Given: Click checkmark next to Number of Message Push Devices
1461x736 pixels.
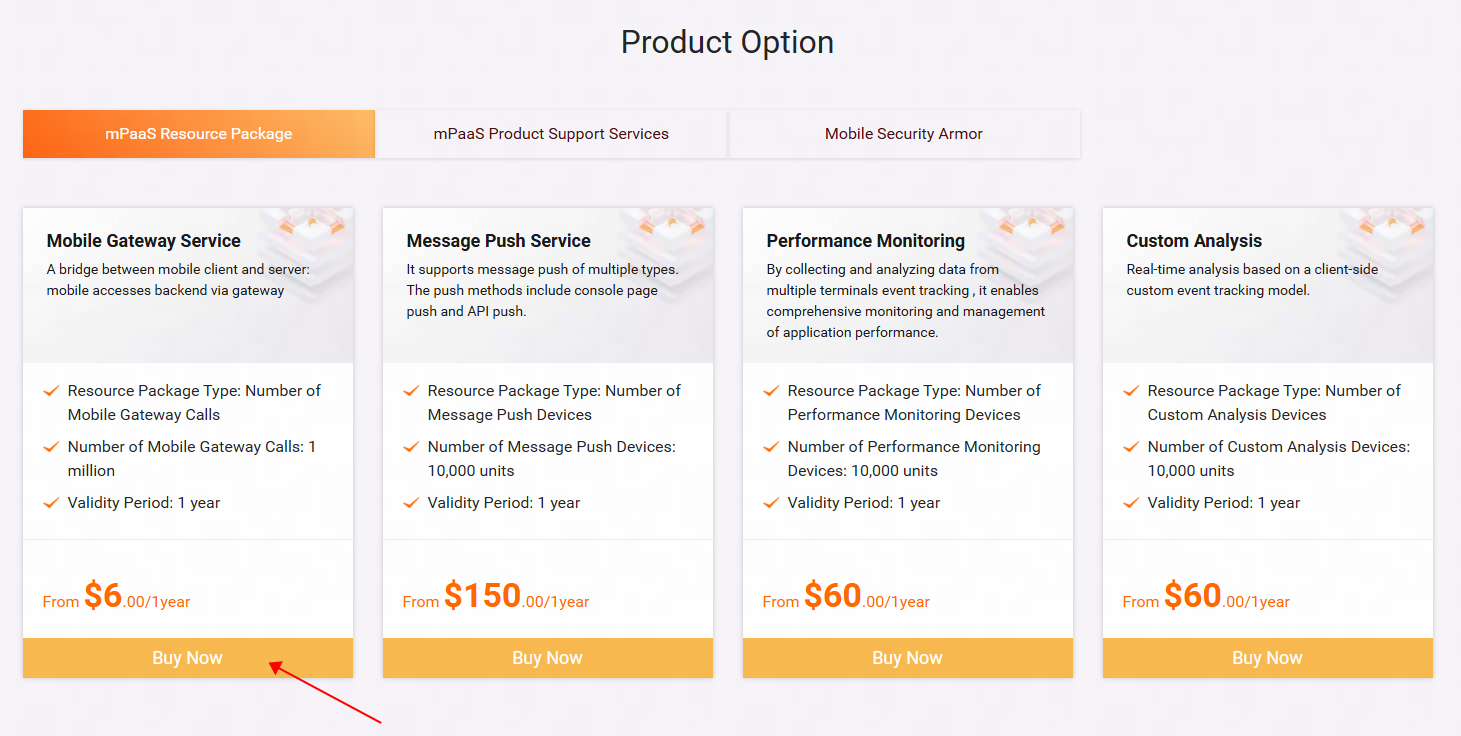Looking at the screenshot, I should pyautogui.click(x=411, y=447).
